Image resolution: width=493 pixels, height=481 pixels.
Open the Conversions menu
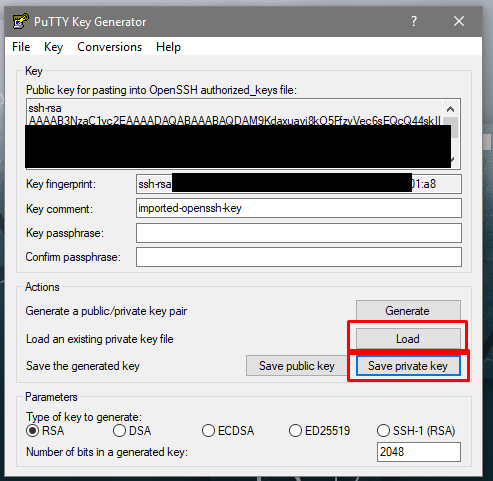tap(110, 47)
